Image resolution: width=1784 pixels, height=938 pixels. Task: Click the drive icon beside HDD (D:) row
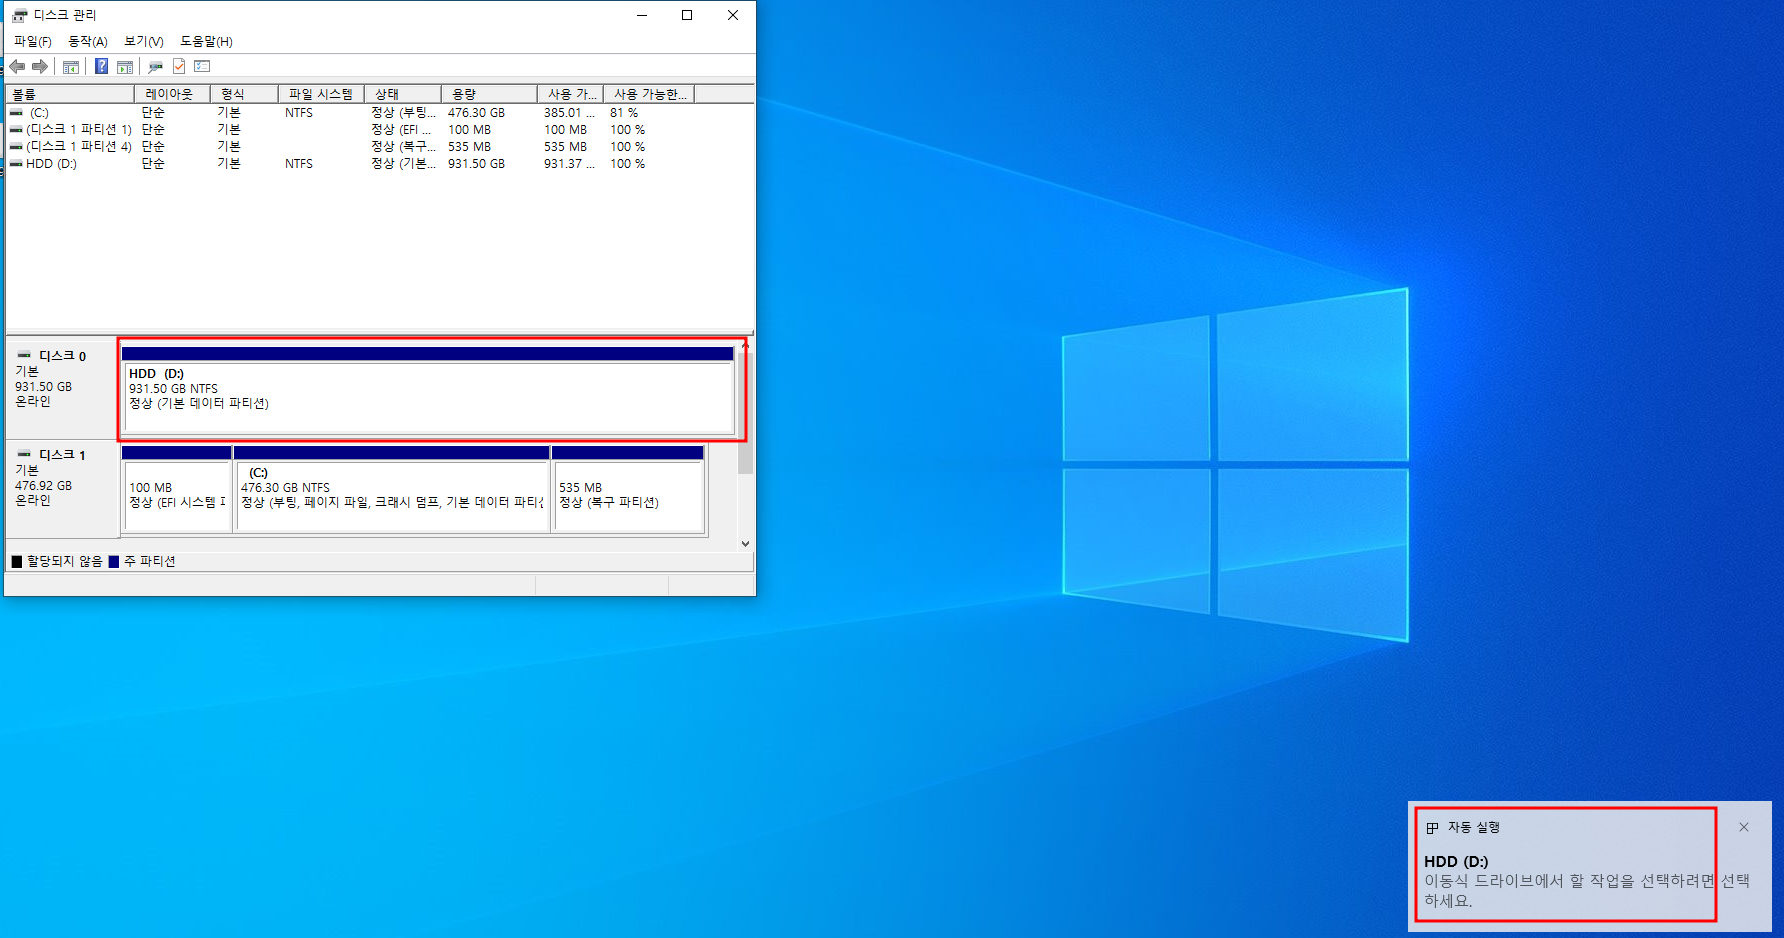click(16, 164)
